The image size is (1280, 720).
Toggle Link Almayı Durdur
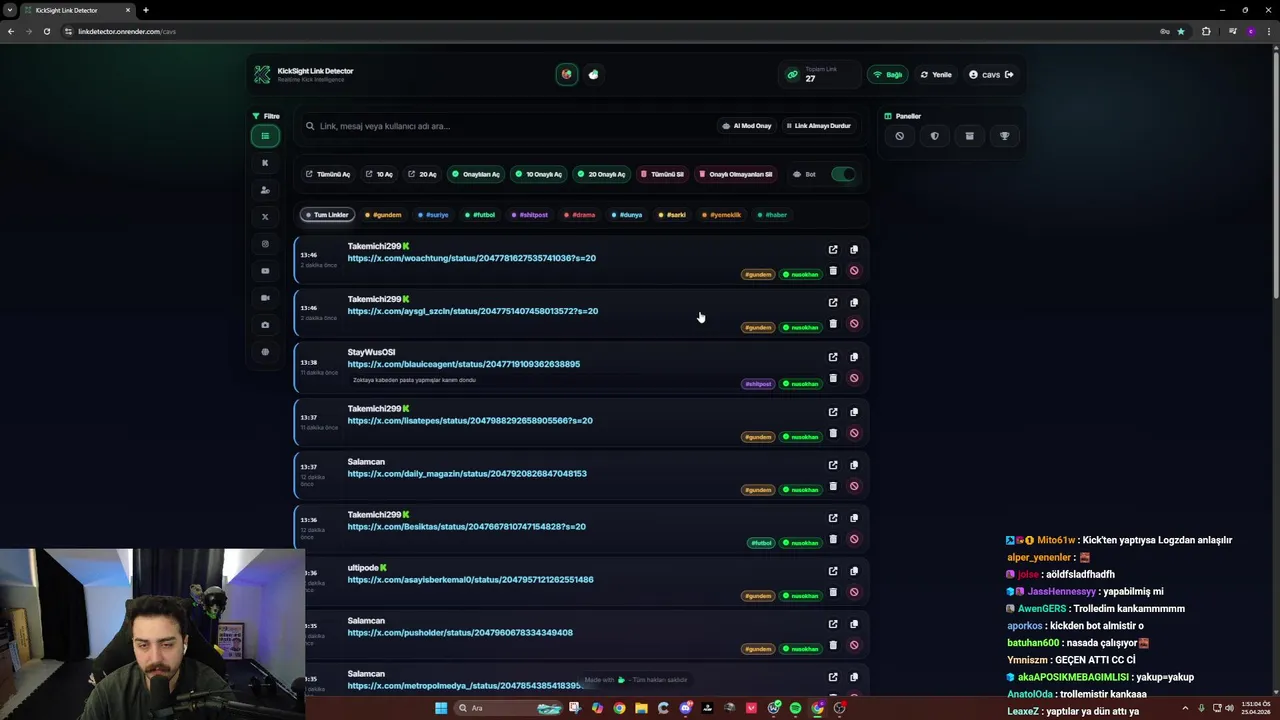[818, 126]
